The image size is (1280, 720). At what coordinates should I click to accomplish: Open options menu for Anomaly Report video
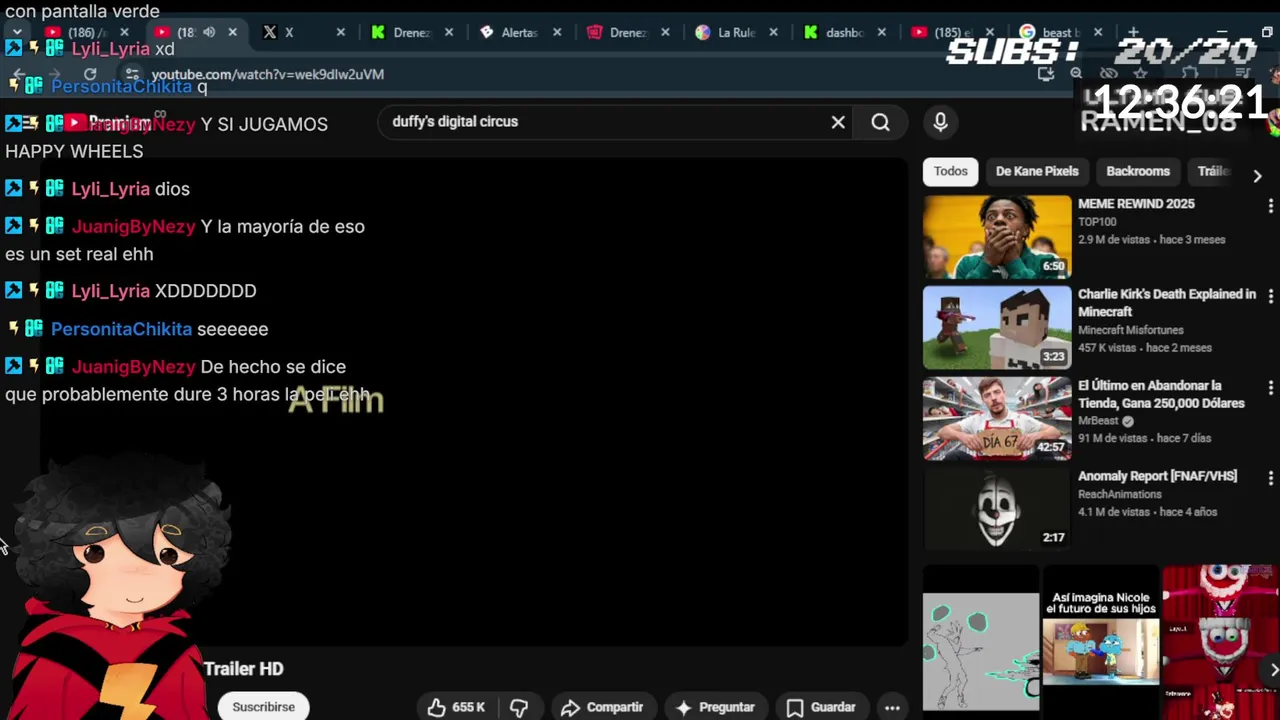(x=1271, y=479)
